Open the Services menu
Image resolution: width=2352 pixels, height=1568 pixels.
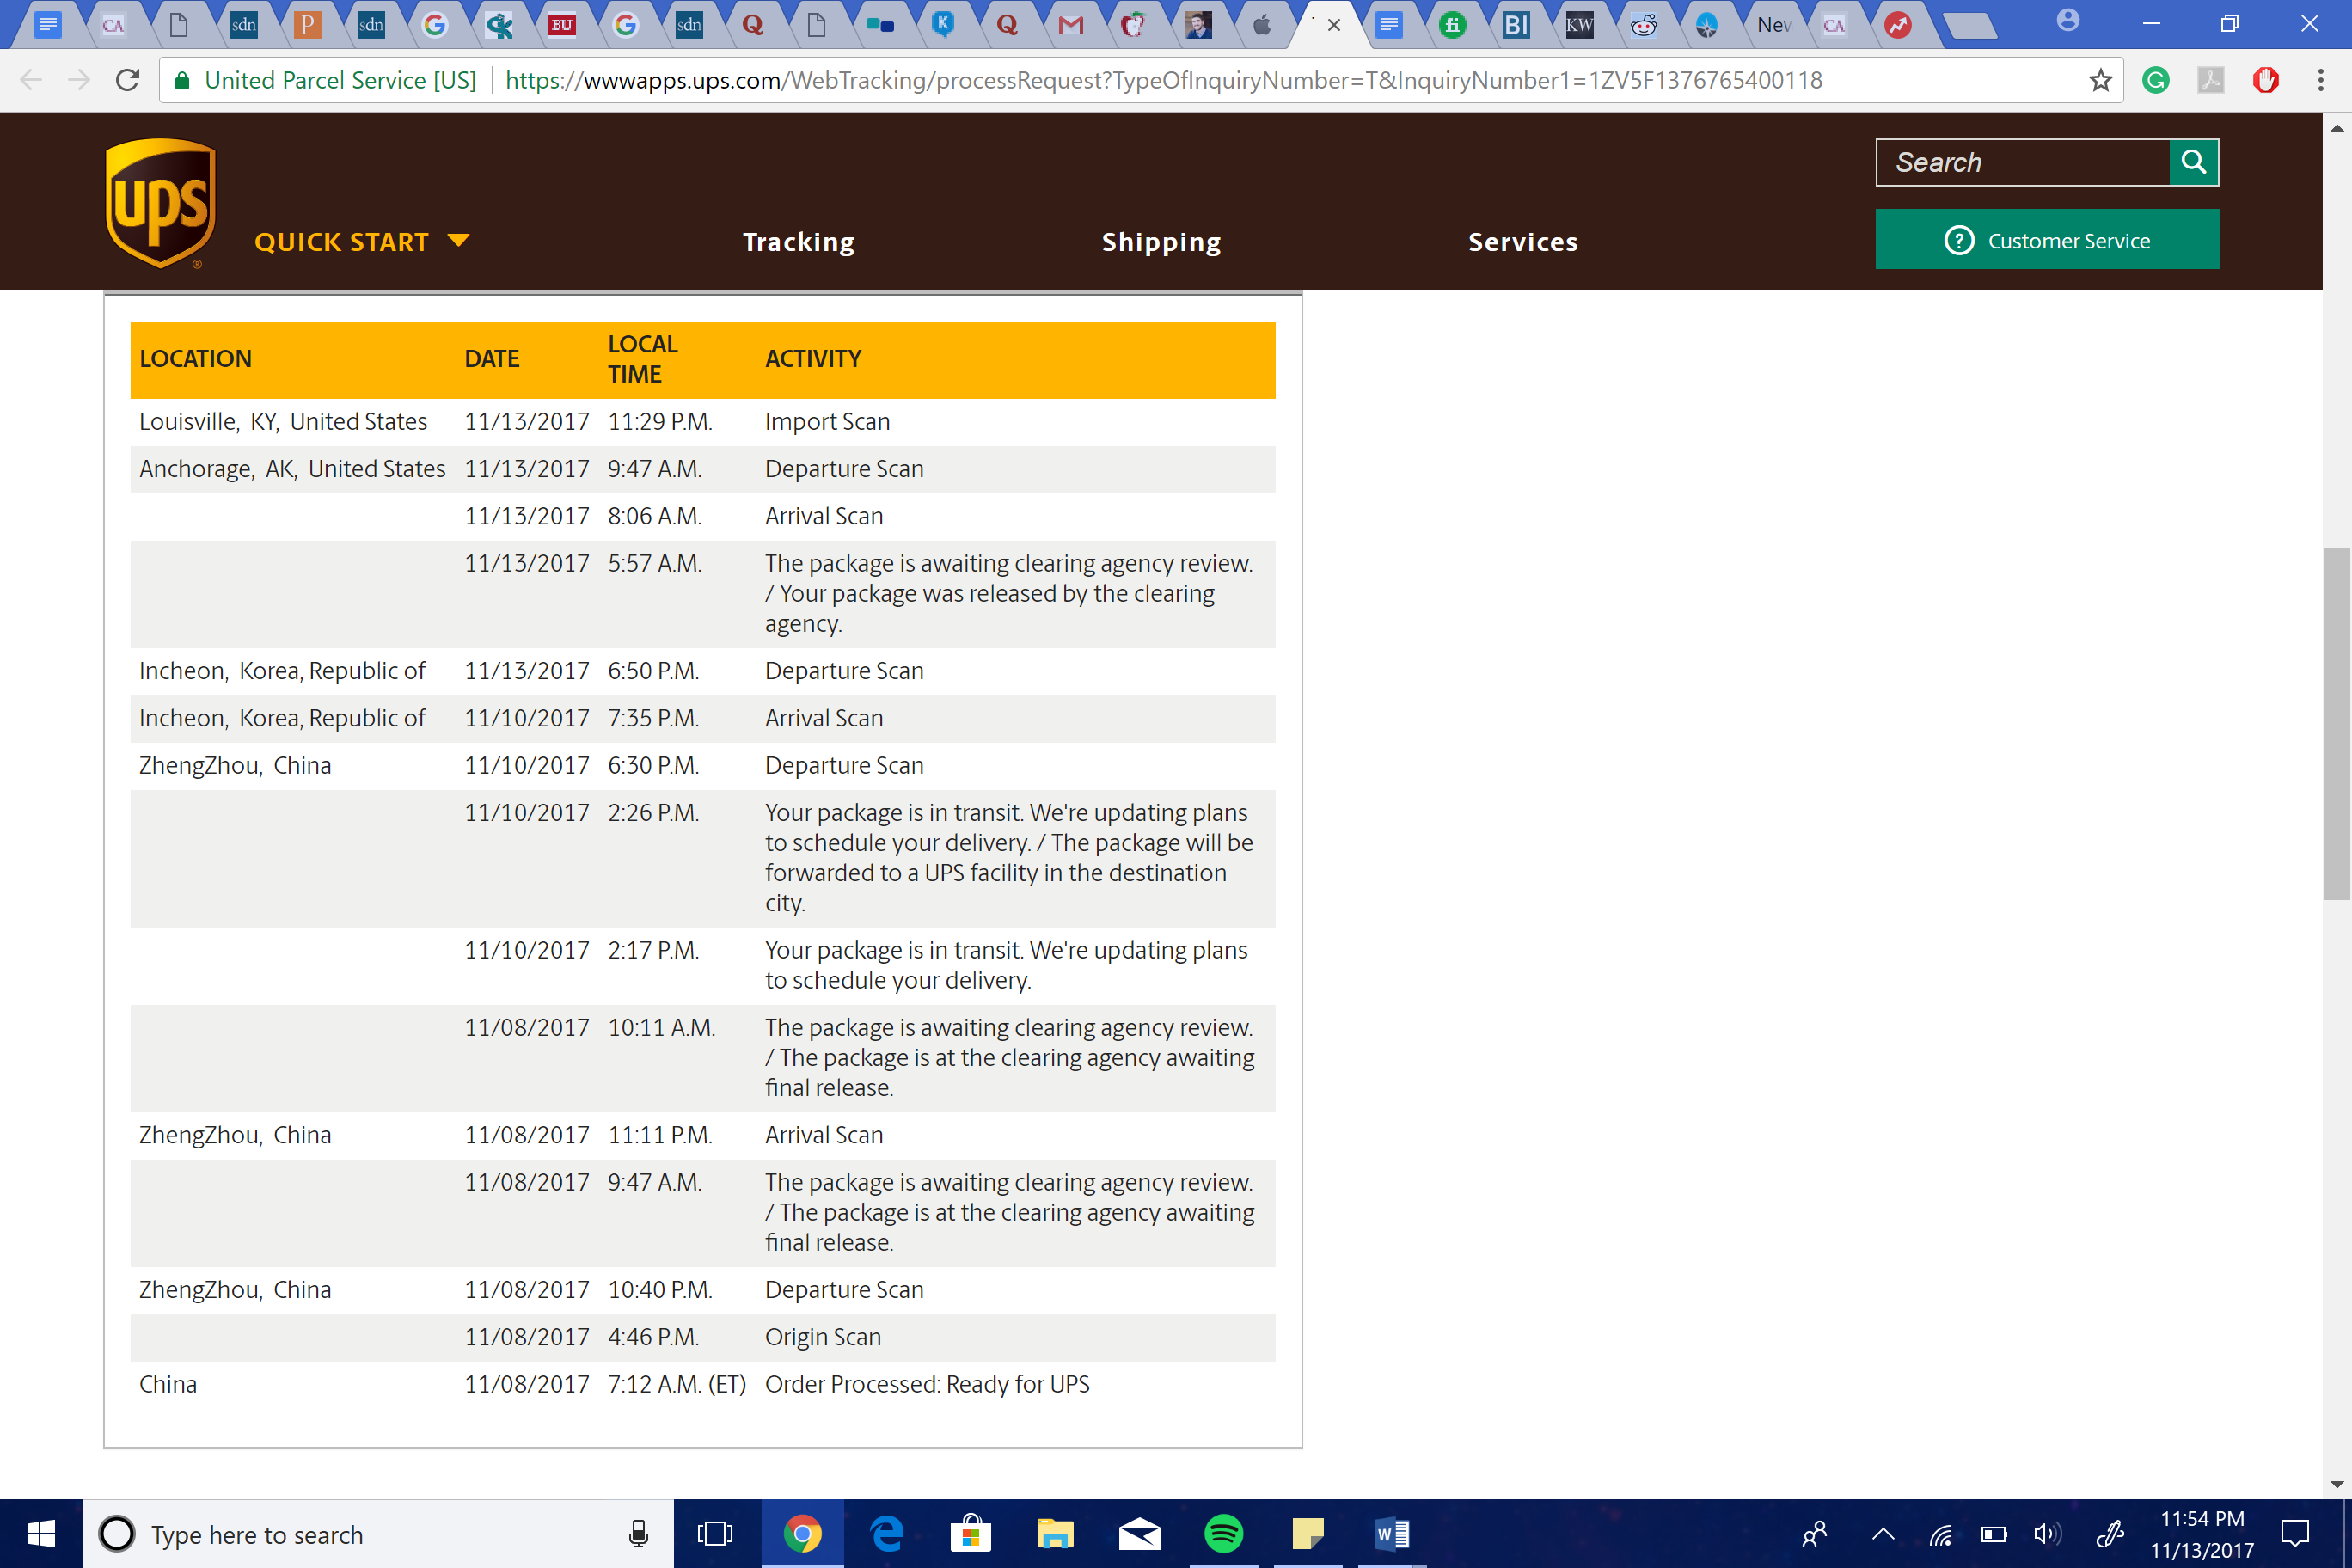[x=1522, y=242]
